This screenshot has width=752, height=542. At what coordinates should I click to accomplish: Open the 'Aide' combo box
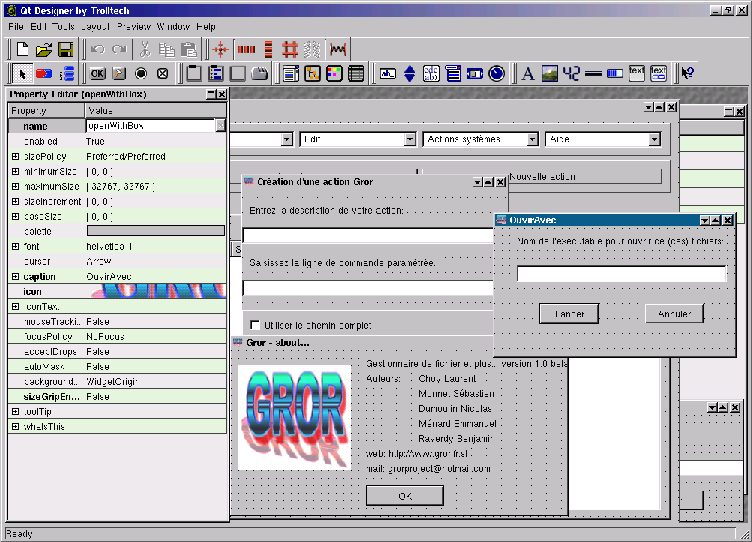(602, 139)
